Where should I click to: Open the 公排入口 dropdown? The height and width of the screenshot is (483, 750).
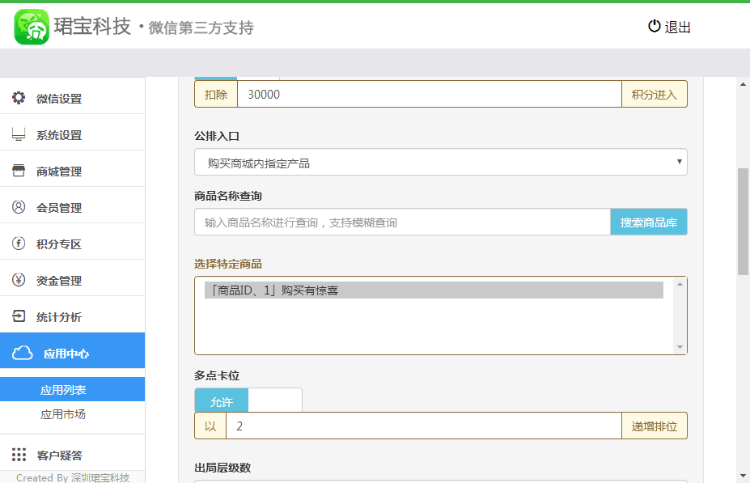tap(441, 162)
